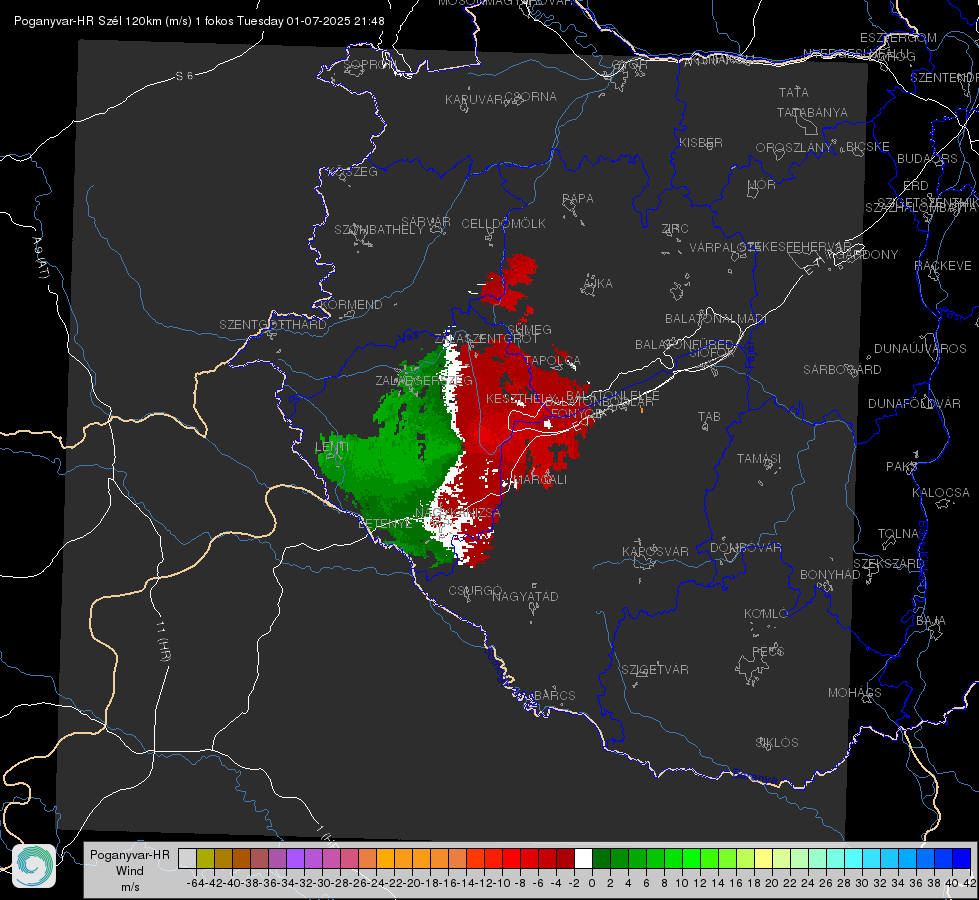Select the KORMEND city label
979x900 pixels.
tap(352, 304)
